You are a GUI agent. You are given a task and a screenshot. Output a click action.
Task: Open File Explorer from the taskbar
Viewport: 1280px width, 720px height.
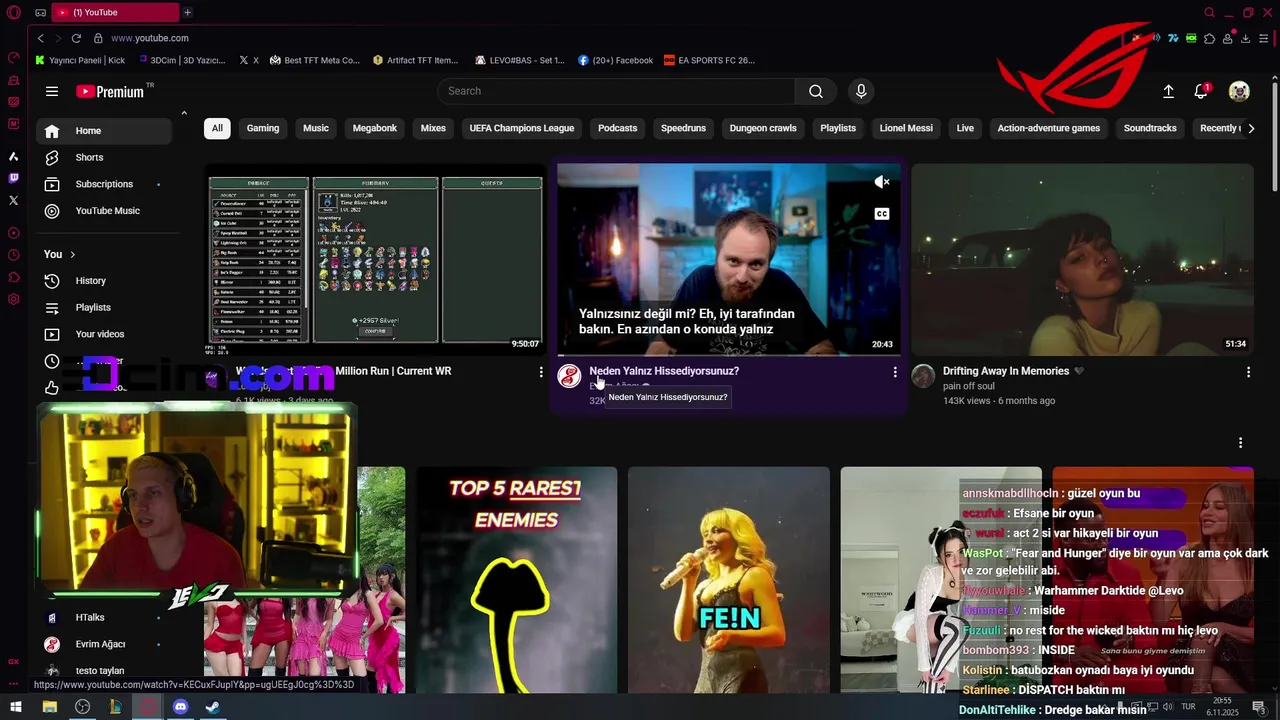49,707
